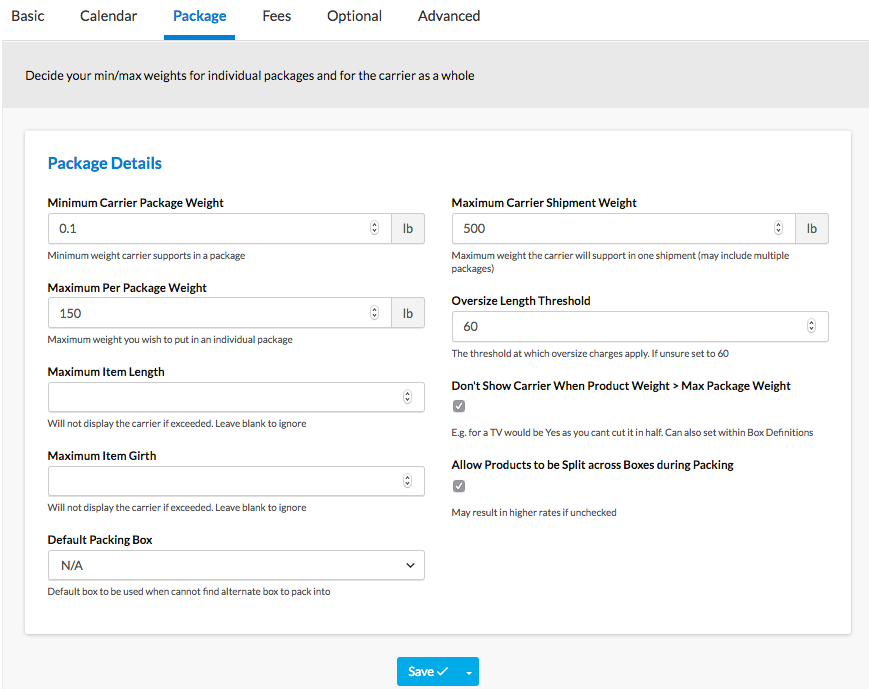Open the Default Packing Box dropdown
869x689 pixels.
tap(236, 565)
